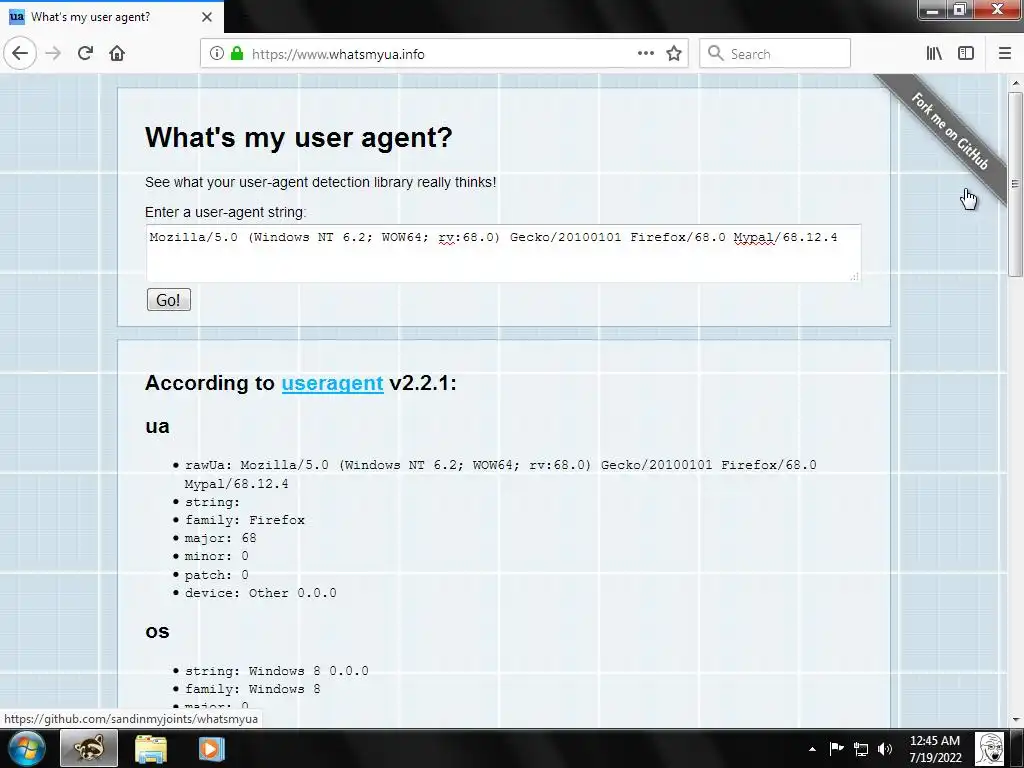Click the Go! button
This screenshot has height=768, width=1024.
click(168, 300)
